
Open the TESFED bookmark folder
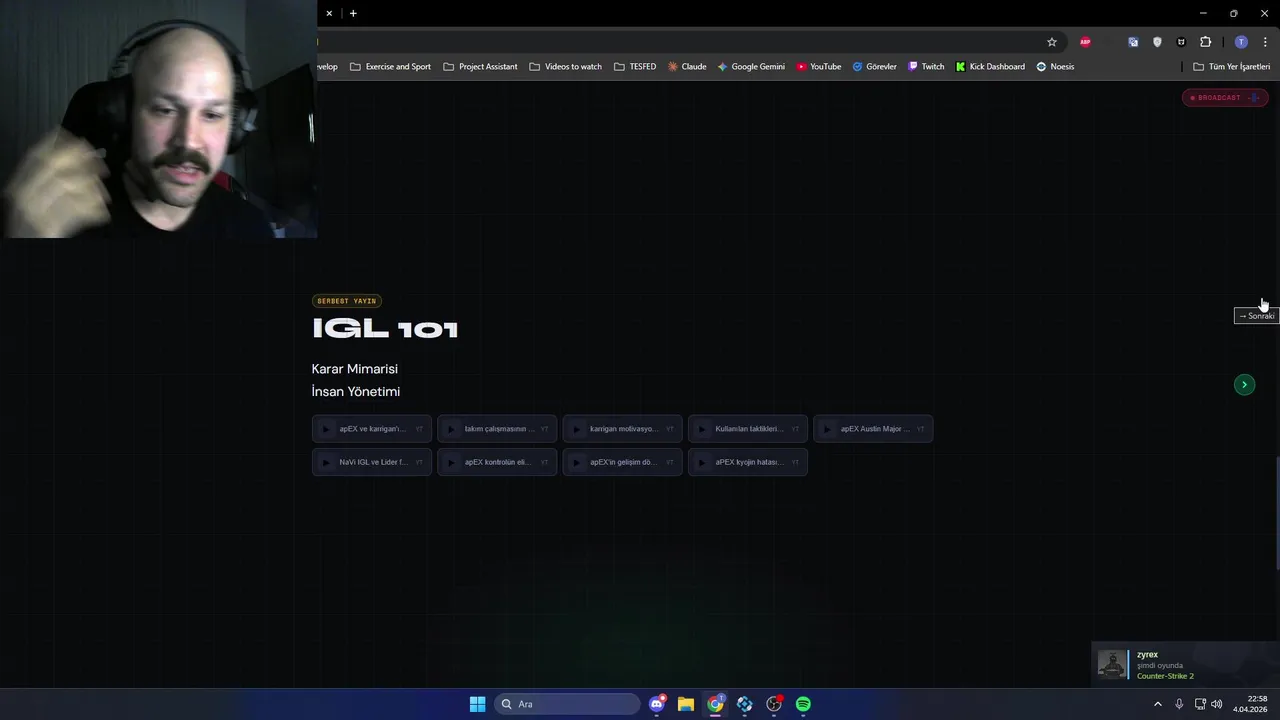click(635, 67)
